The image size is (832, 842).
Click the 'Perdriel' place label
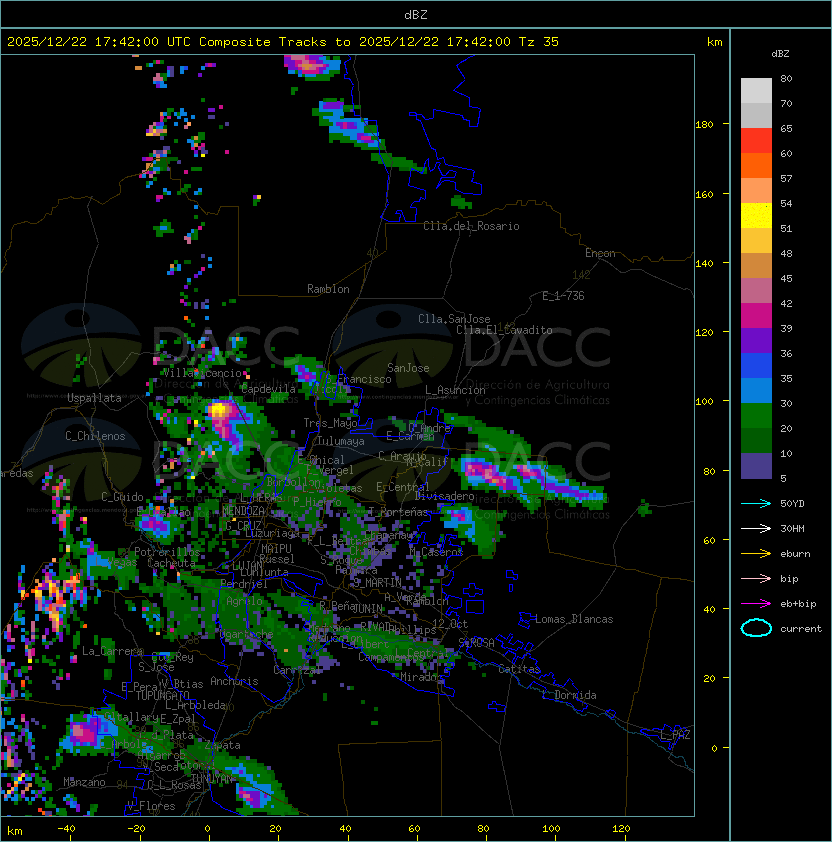tap(244, 583)
